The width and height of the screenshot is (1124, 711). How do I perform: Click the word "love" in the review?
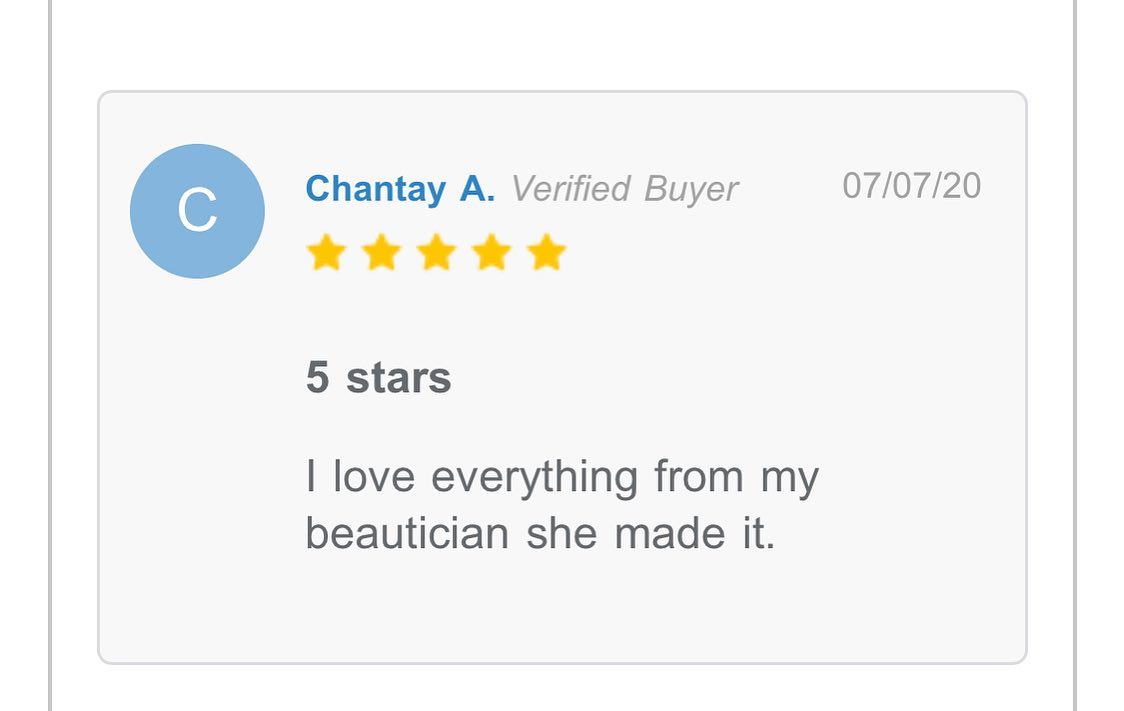[373, 477]
